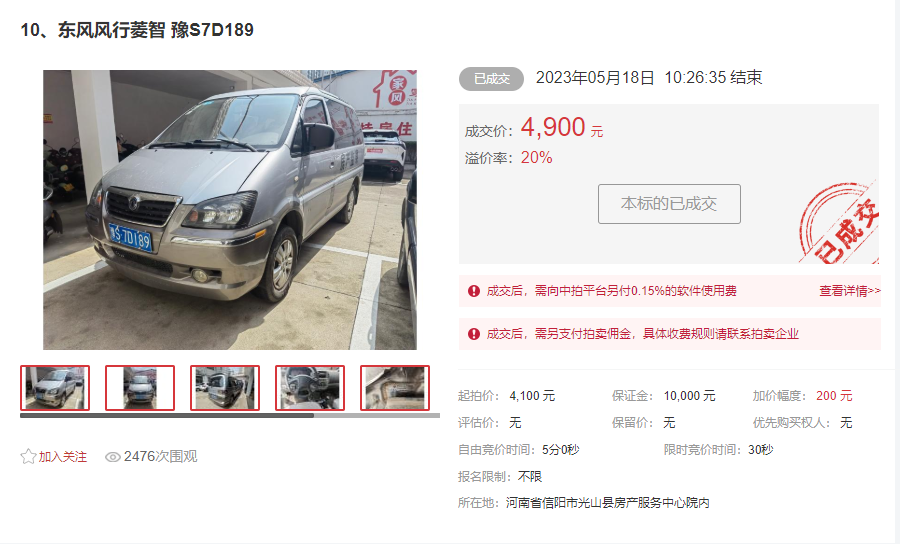Click the gray 已成交 status badge

pos(491,79)
